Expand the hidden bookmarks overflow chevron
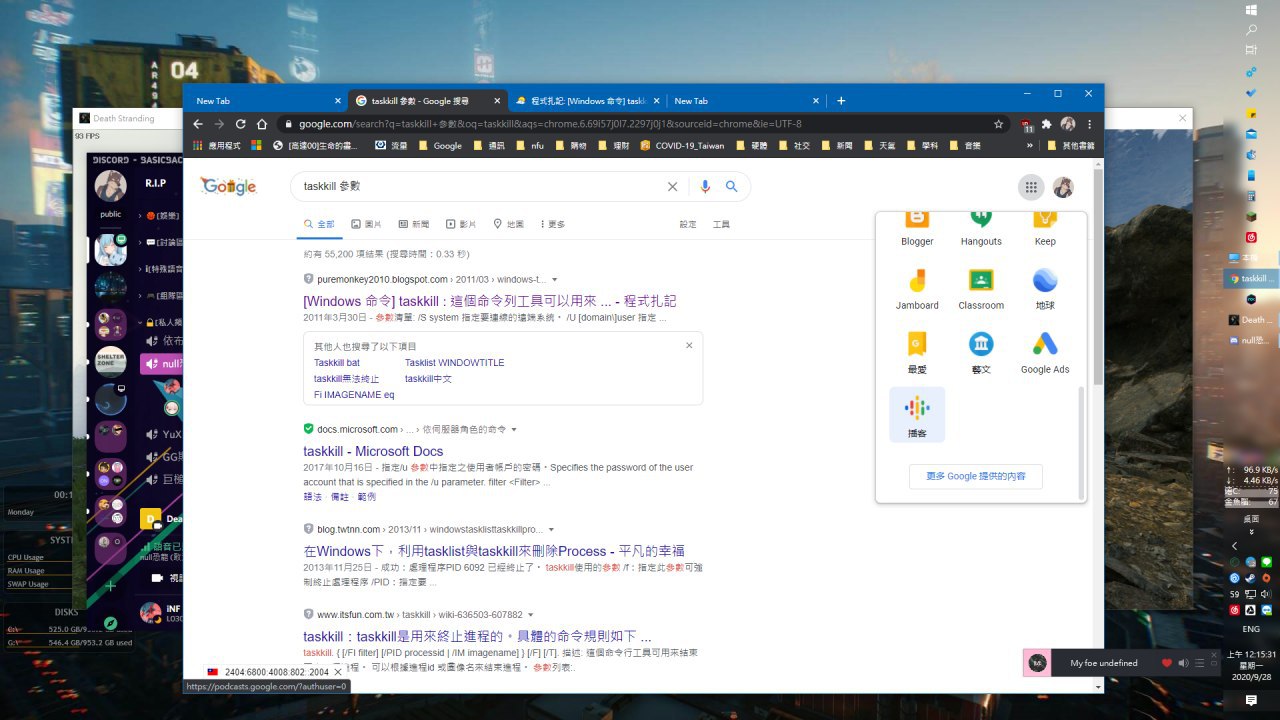Image resolution: width=1280 pixels, height=720 pixels. click(1029, 146)
